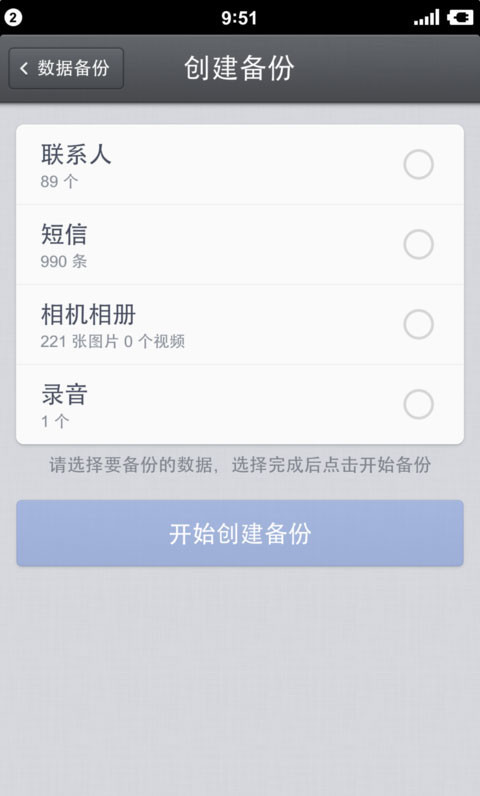The height and width of the screenshot is (796, 480).
Task: Tap the 录音 row label
Action: [x=64, y=394]
